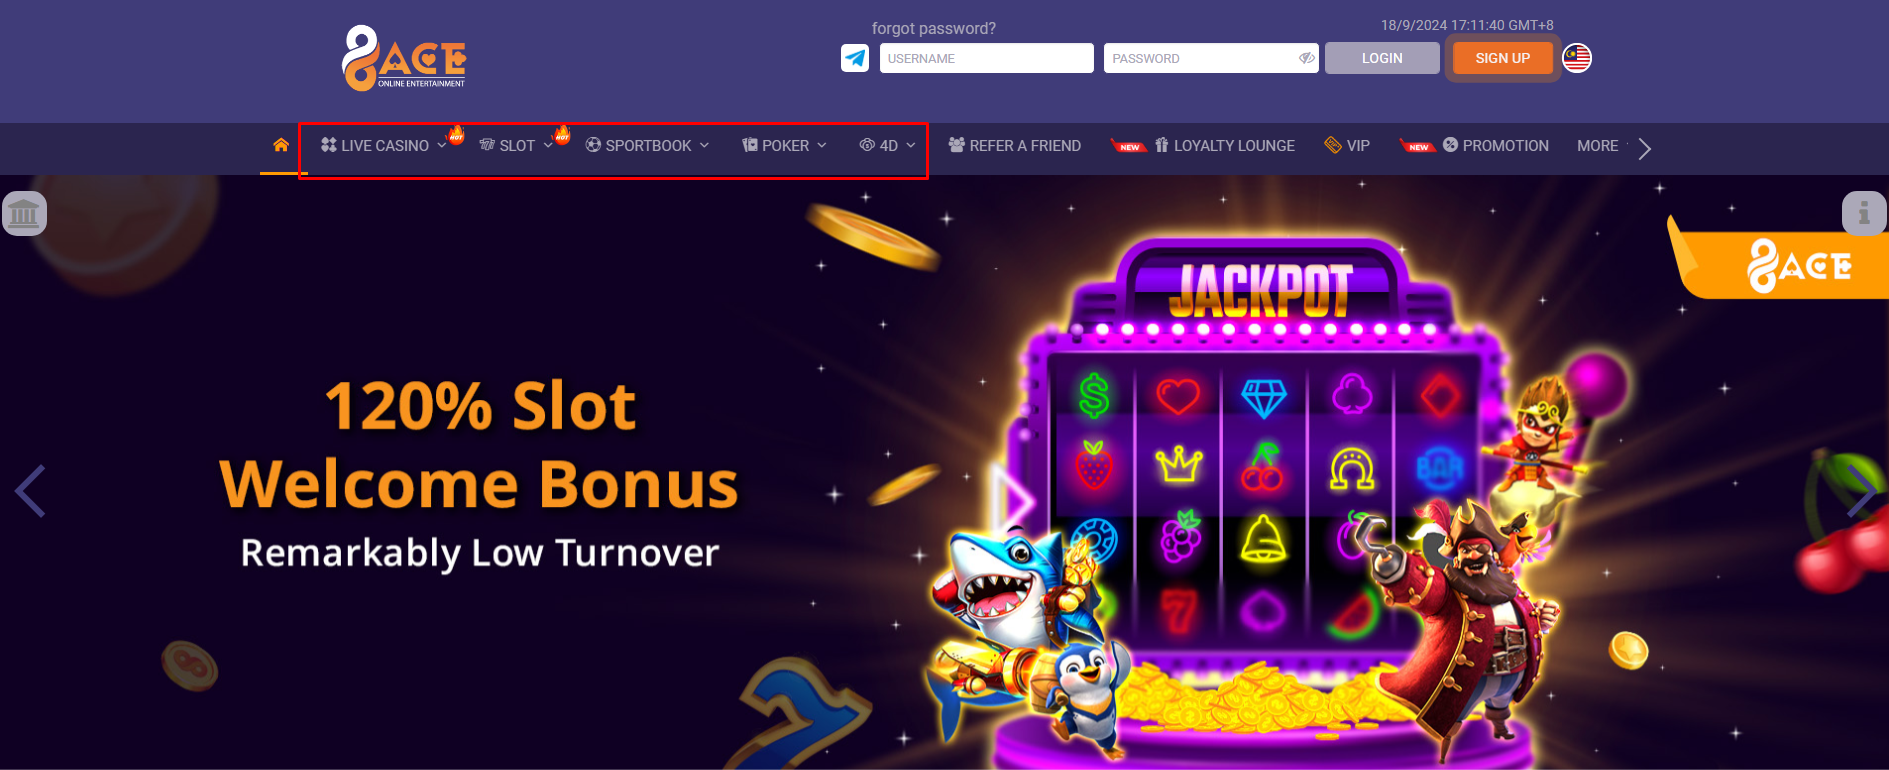Screen dimensions: 1889x770
Task: Click the Malaysia flag language icon
Action: tap(1577, 58)
